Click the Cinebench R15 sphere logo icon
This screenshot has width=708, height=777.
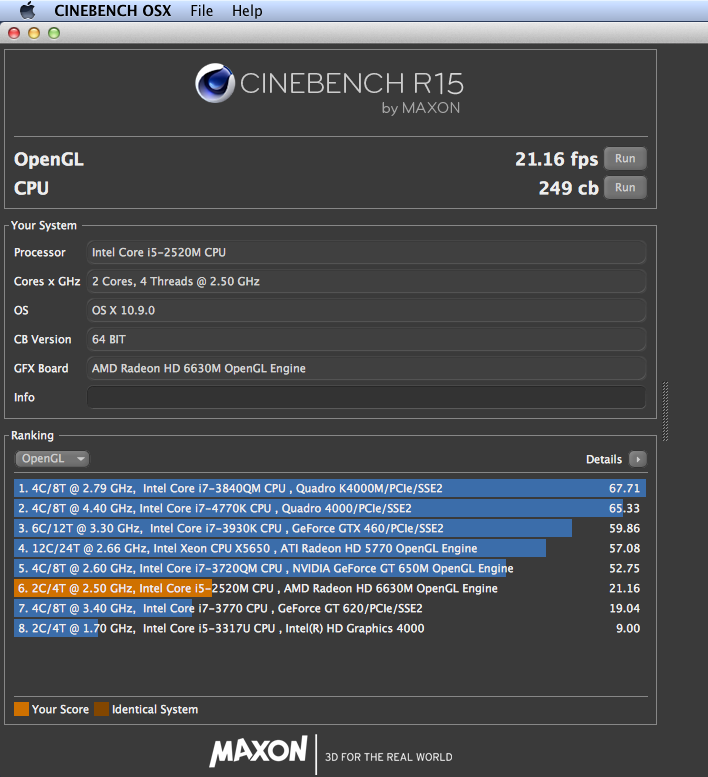[x=215, y=83]
